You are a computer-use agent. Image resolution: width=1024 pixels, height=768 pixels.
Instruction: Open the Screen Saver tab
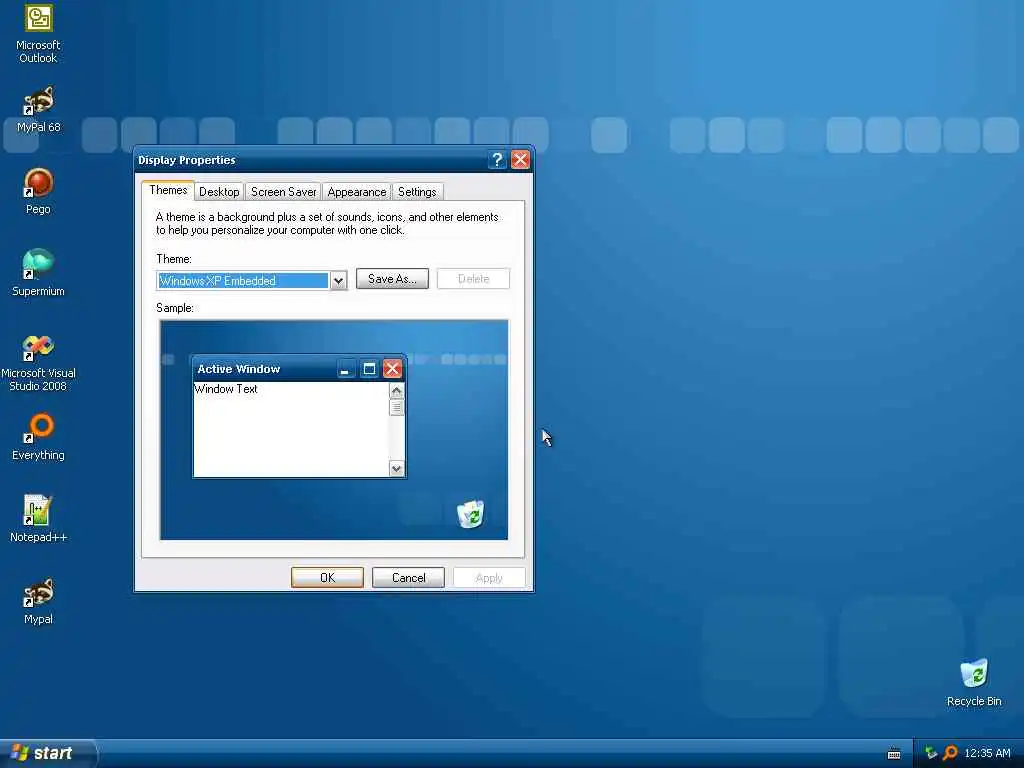tap(283, 192)
